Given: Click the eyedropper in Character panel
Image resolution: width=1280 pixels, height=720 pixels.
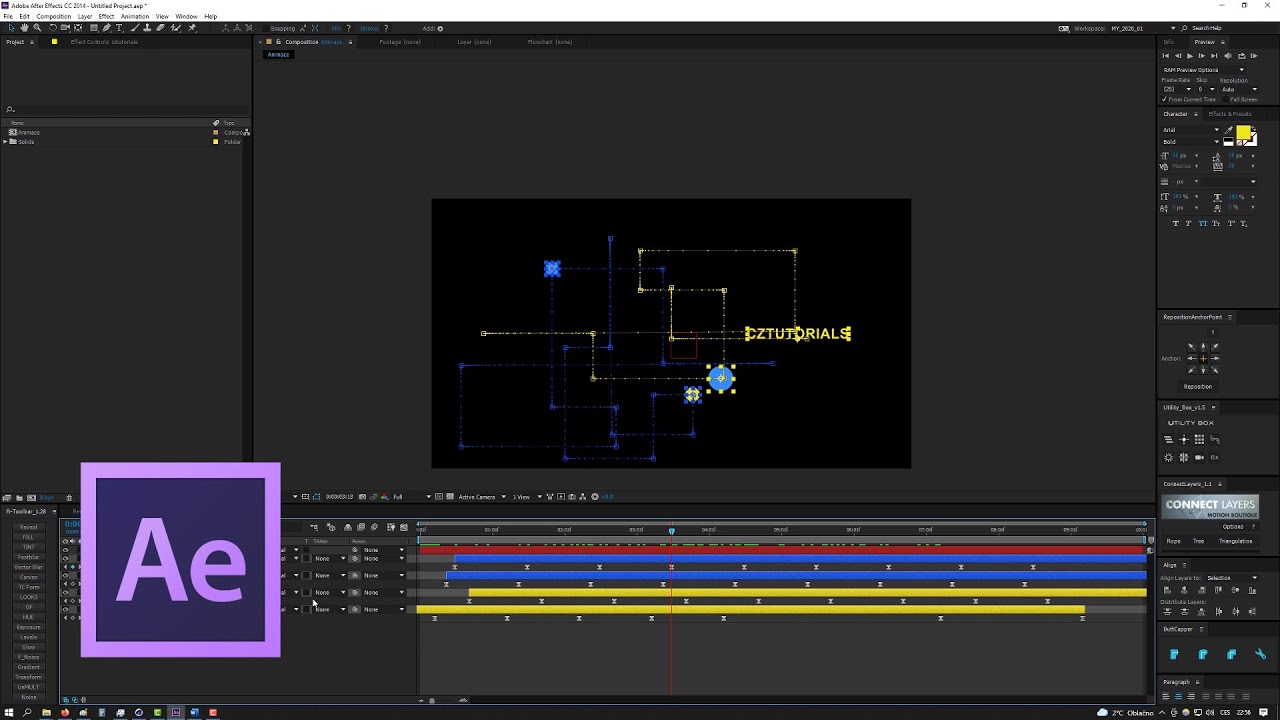Looking at the screenshot, I should click(x=1228, y=130).
